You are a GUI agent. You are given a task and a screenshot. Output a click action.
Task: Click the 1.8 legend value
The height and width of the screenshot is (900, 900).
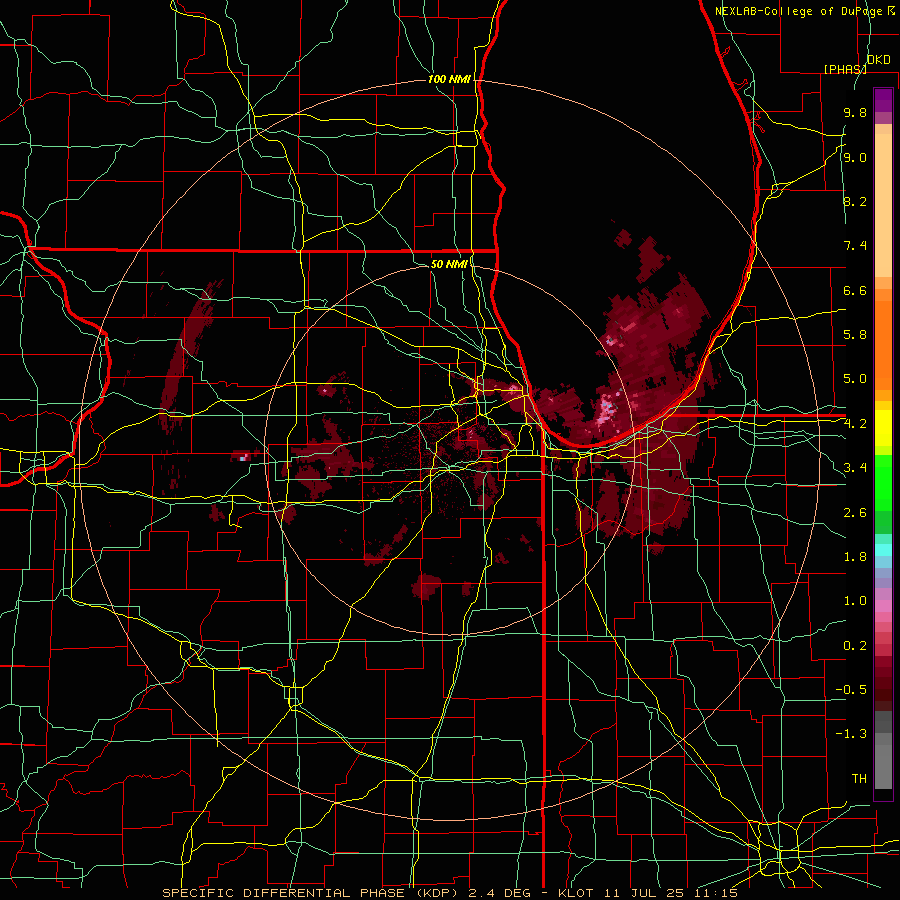855,557
